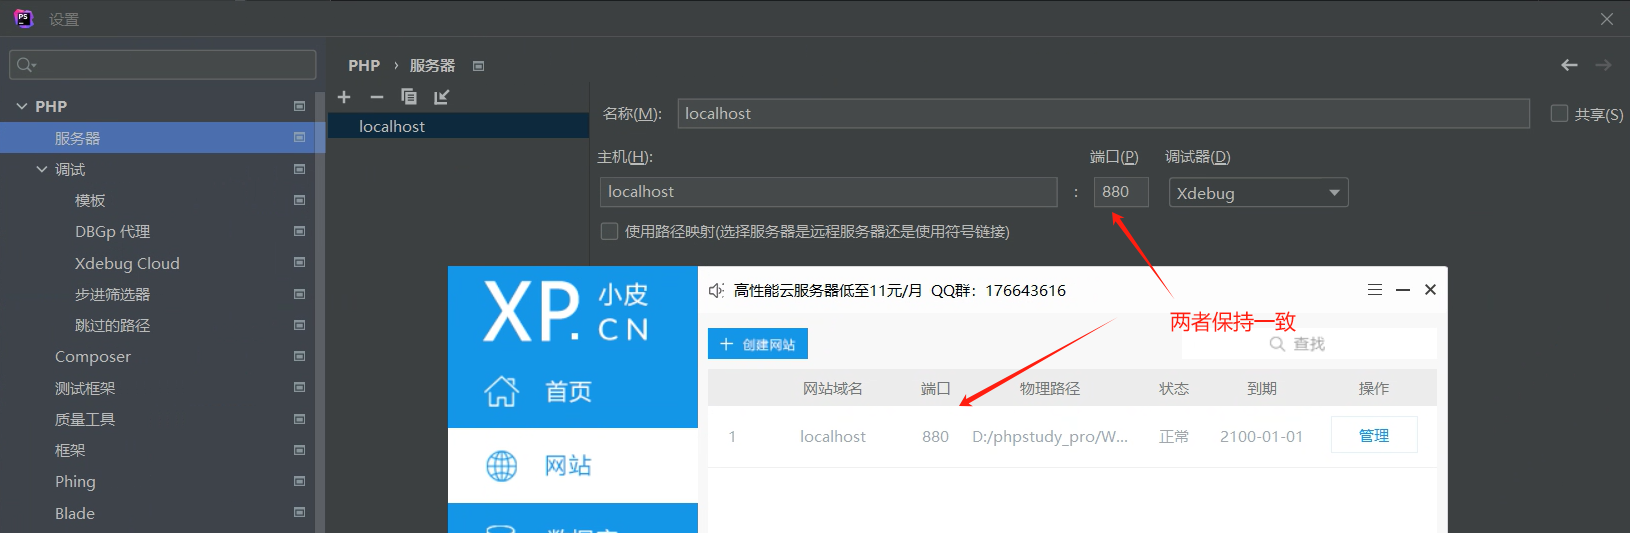Click port 880 cell in site table
This screenshot has width=1630, height=533.
[935, 436]
